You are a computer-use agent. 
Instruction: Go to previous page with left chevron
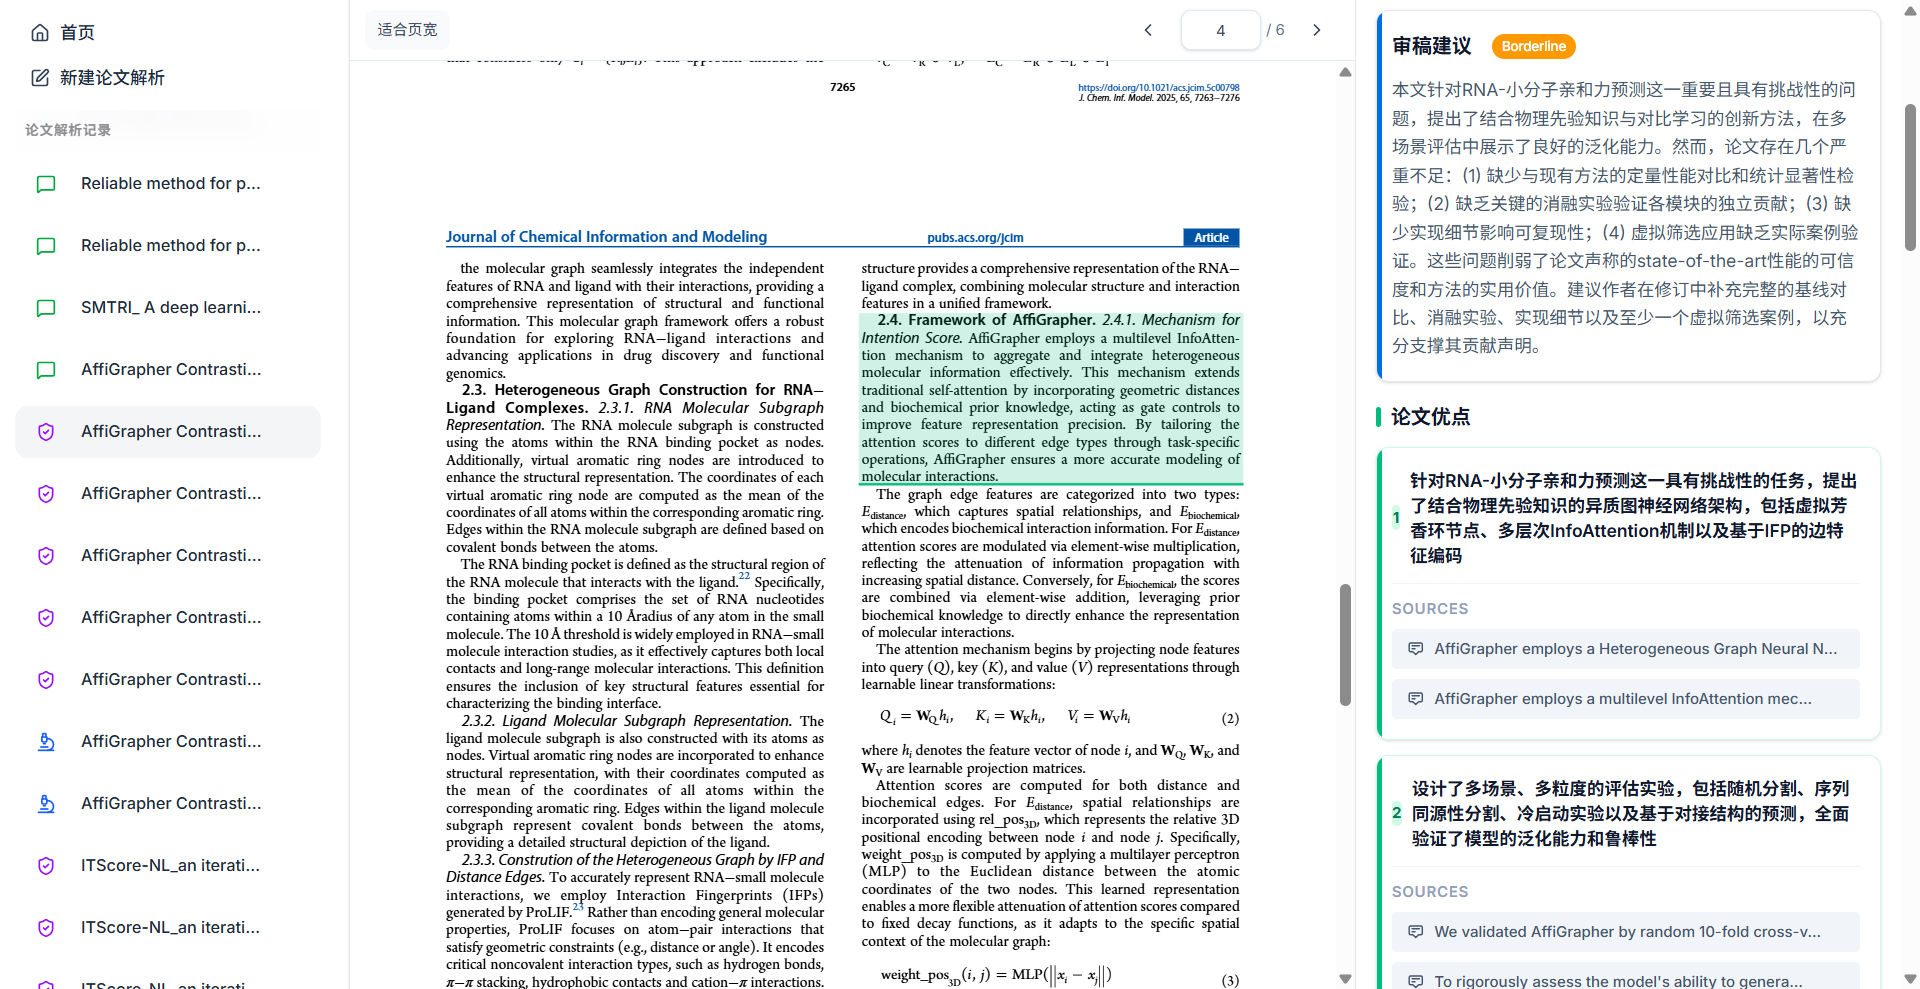point(1148,30)
